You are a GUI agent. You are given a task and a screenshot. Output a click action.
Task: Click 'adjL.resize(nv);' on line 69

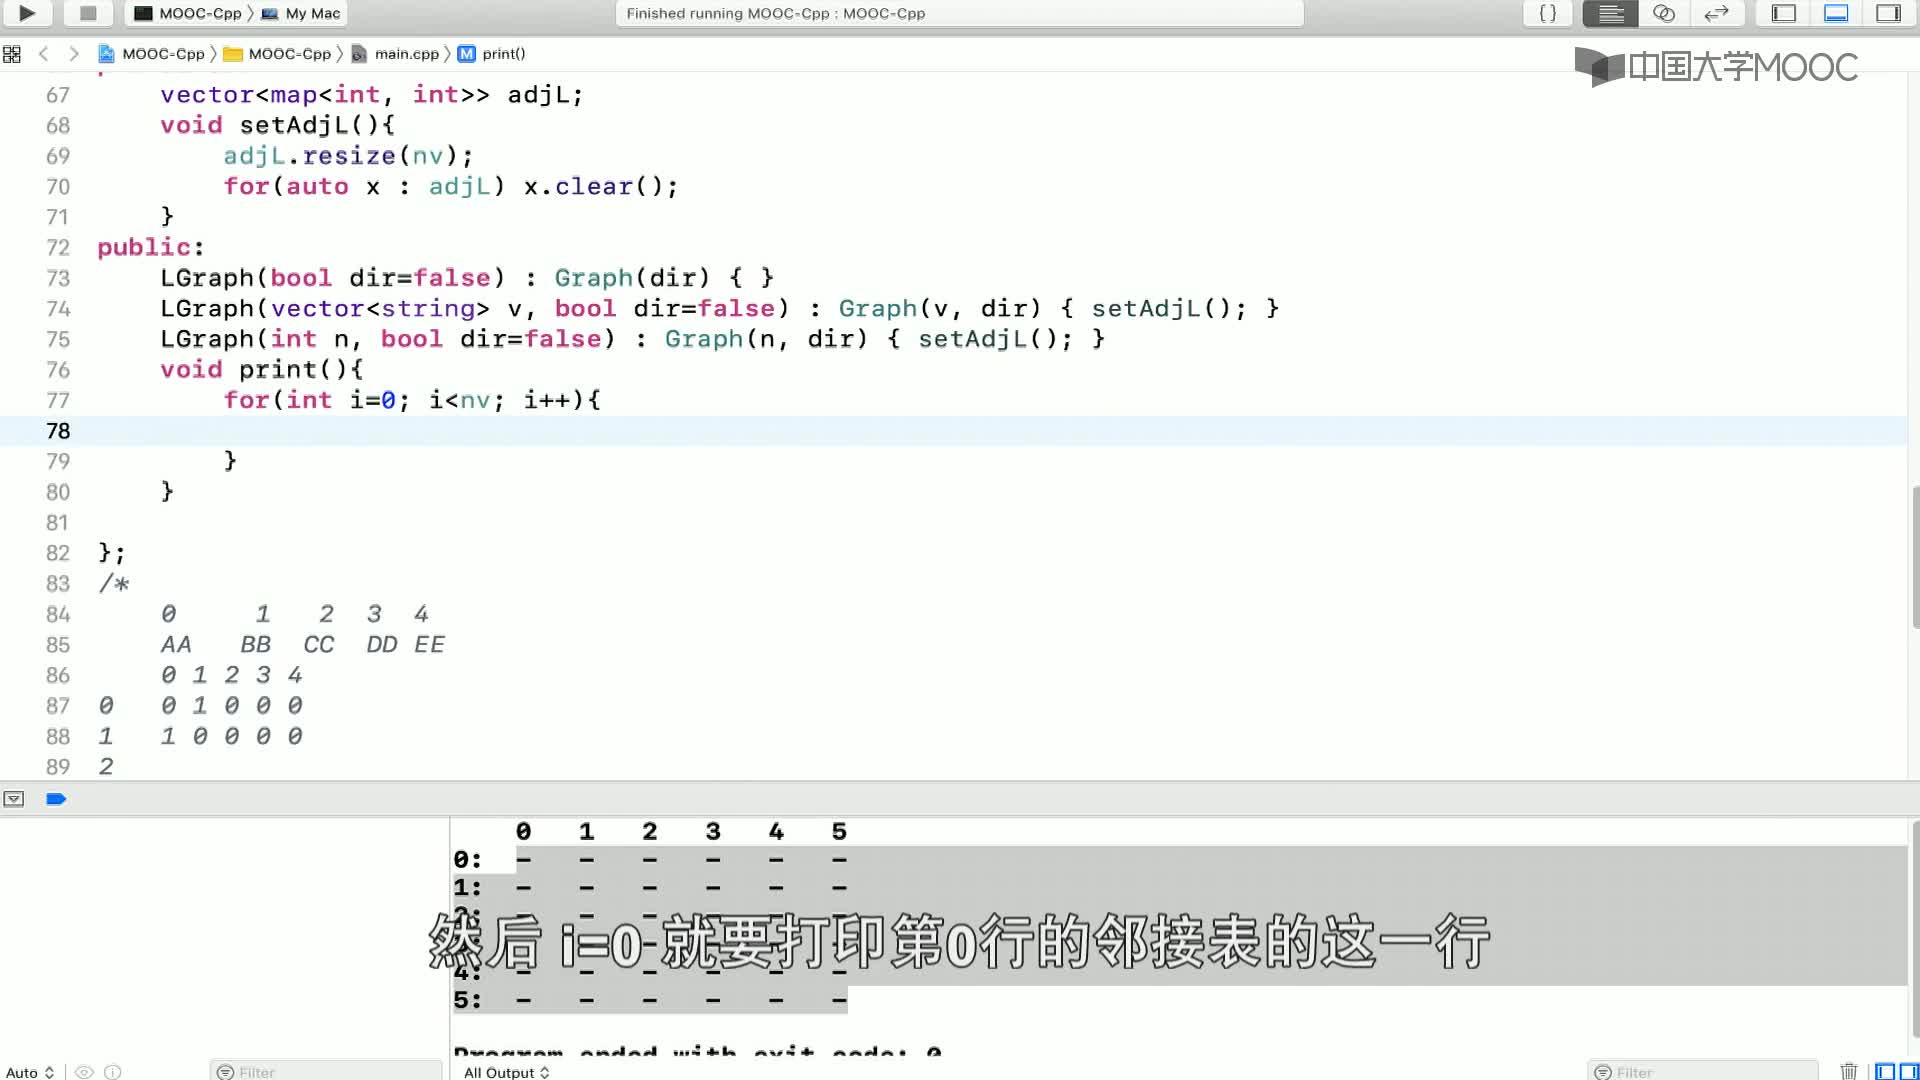[348, 156]
